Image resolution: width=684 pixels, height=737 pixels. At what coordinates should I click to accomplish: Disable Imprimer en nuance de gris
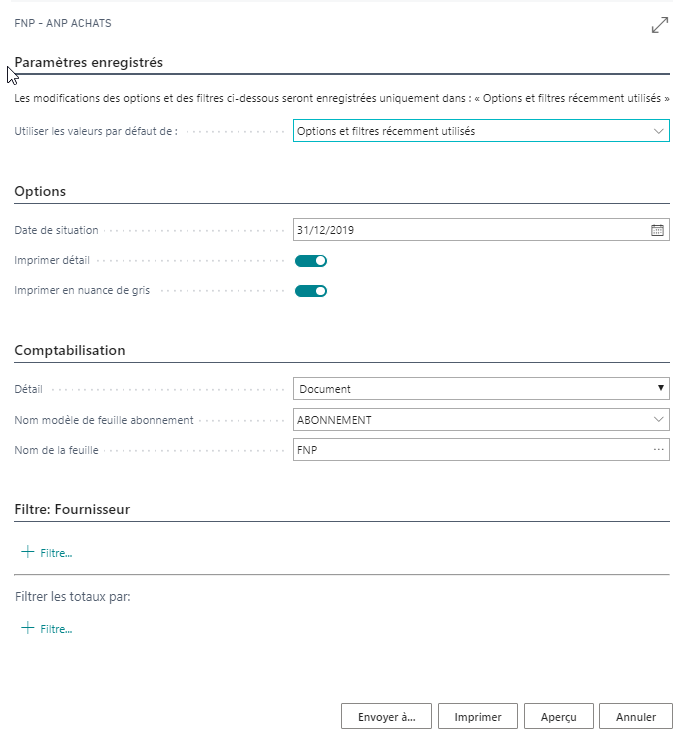click(311, 291)
